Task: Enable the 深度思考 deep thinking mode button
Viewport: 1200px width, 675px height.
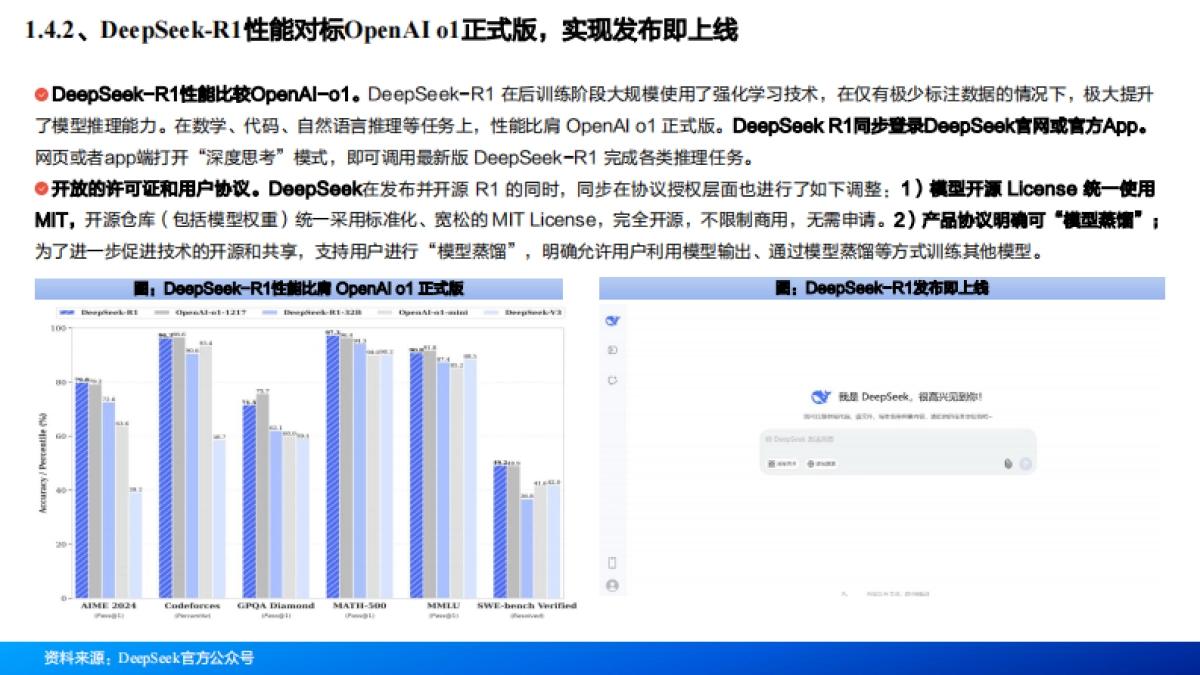Action: click(783, 463)
